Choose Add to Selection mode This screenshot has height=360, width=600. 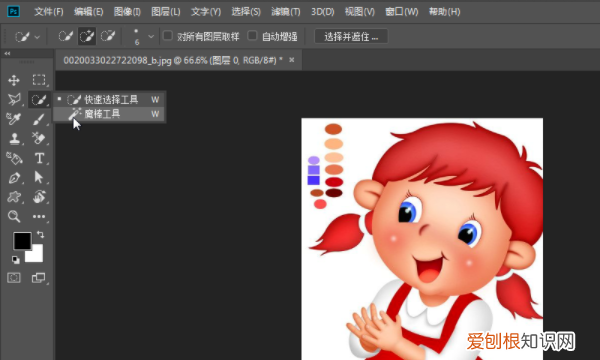(87, 36)
